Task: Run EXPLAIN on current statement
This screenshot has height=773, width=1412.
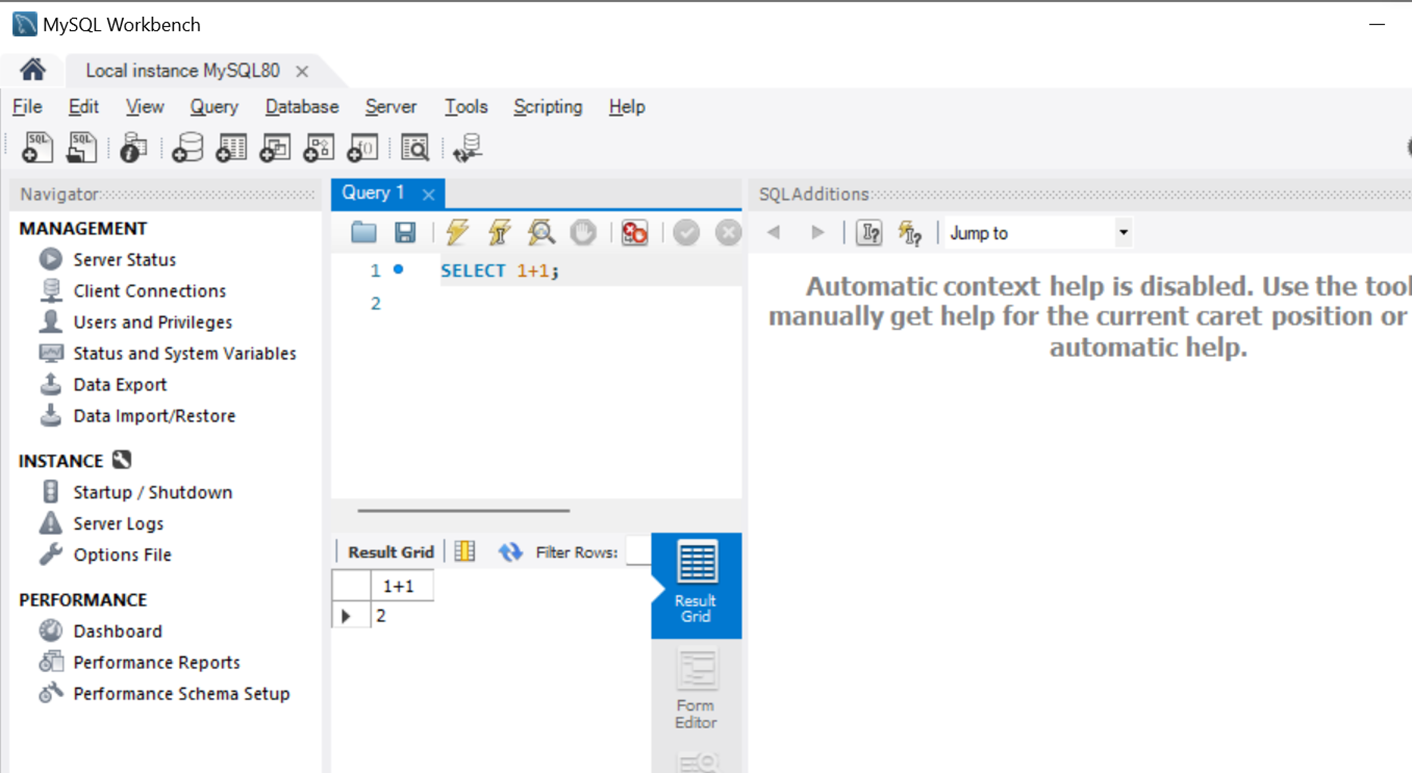Action: [x=541, y=232]
